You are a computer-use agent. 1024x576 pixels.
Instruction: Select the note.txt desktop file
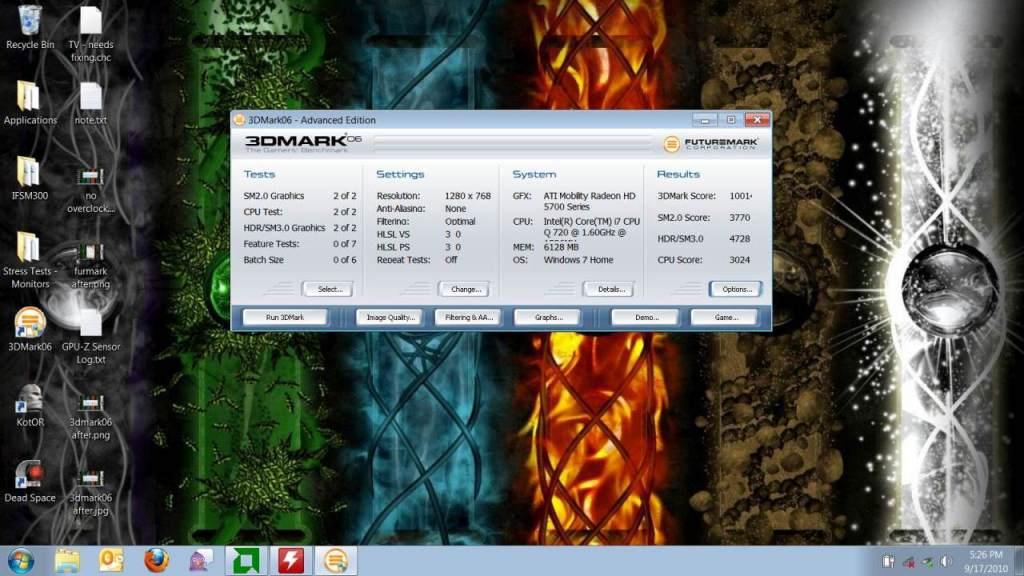coord(91,103)
